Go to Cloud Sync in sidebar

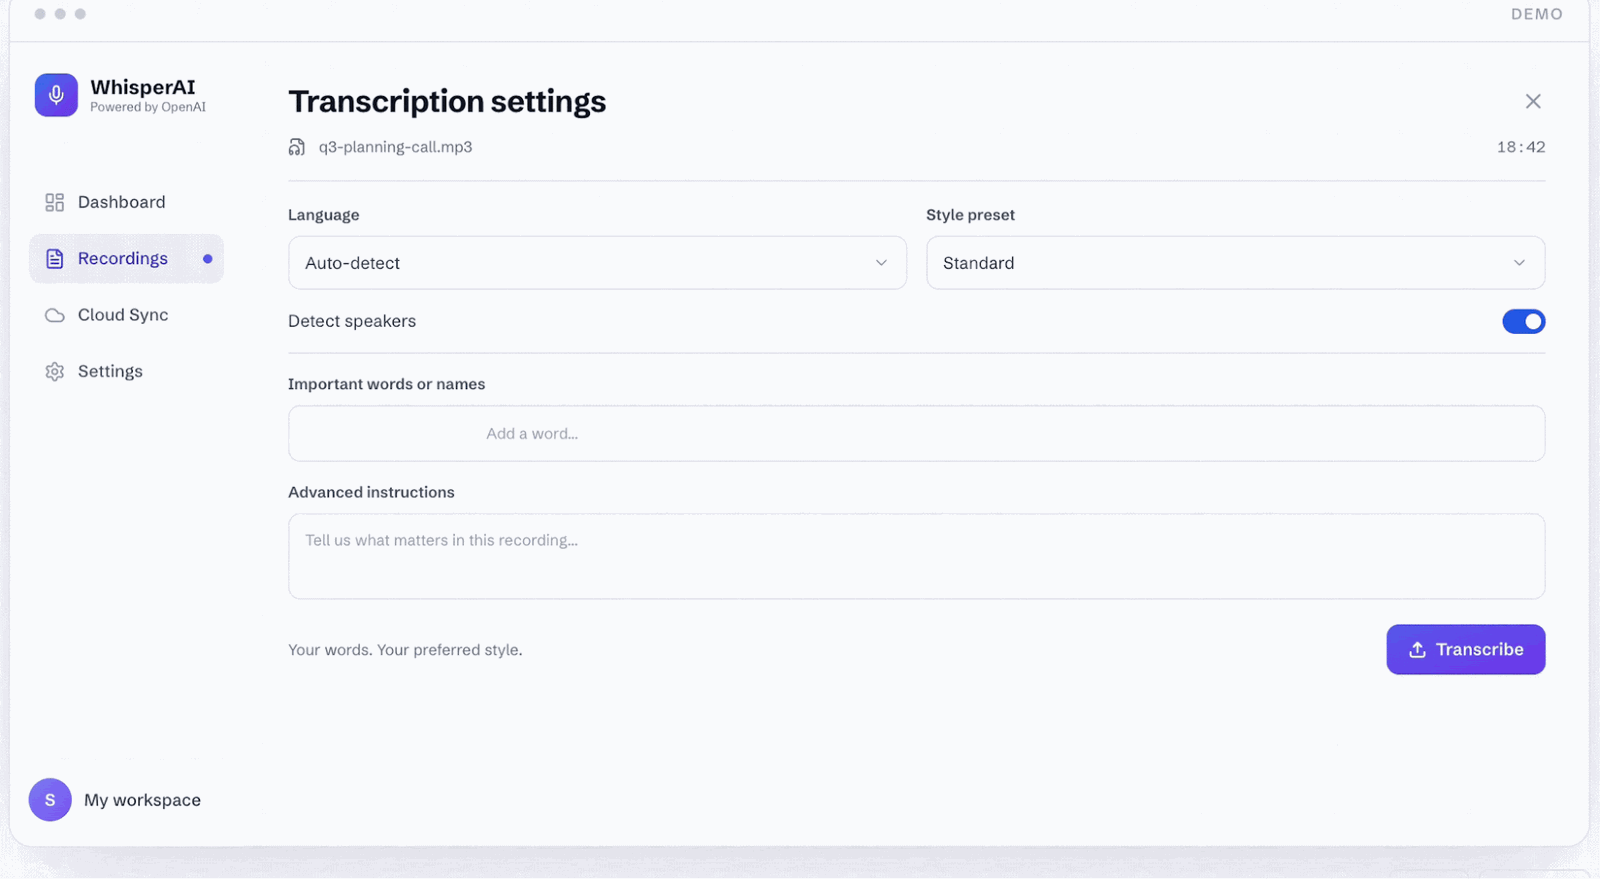pos(126,315)
